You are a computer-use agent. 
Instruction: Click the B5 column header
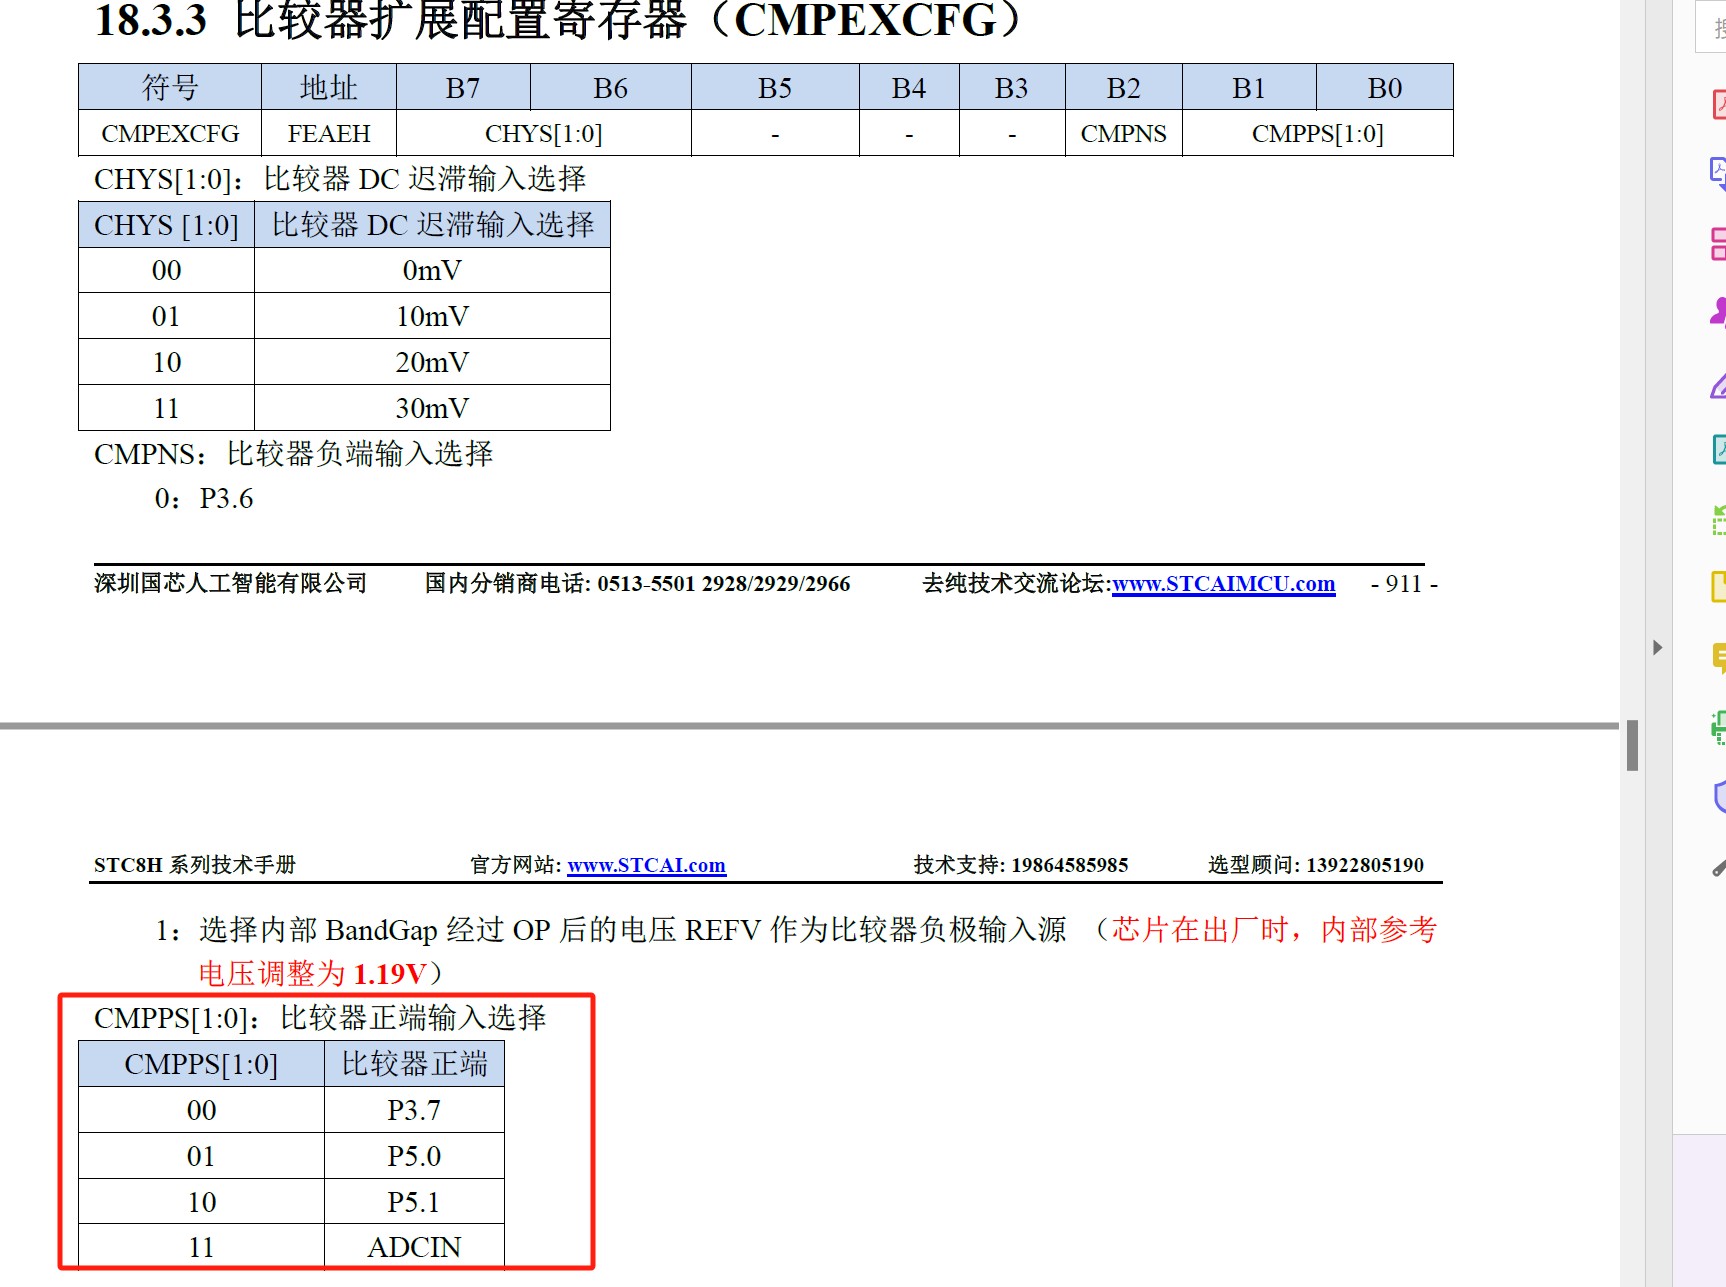[775, 88]
